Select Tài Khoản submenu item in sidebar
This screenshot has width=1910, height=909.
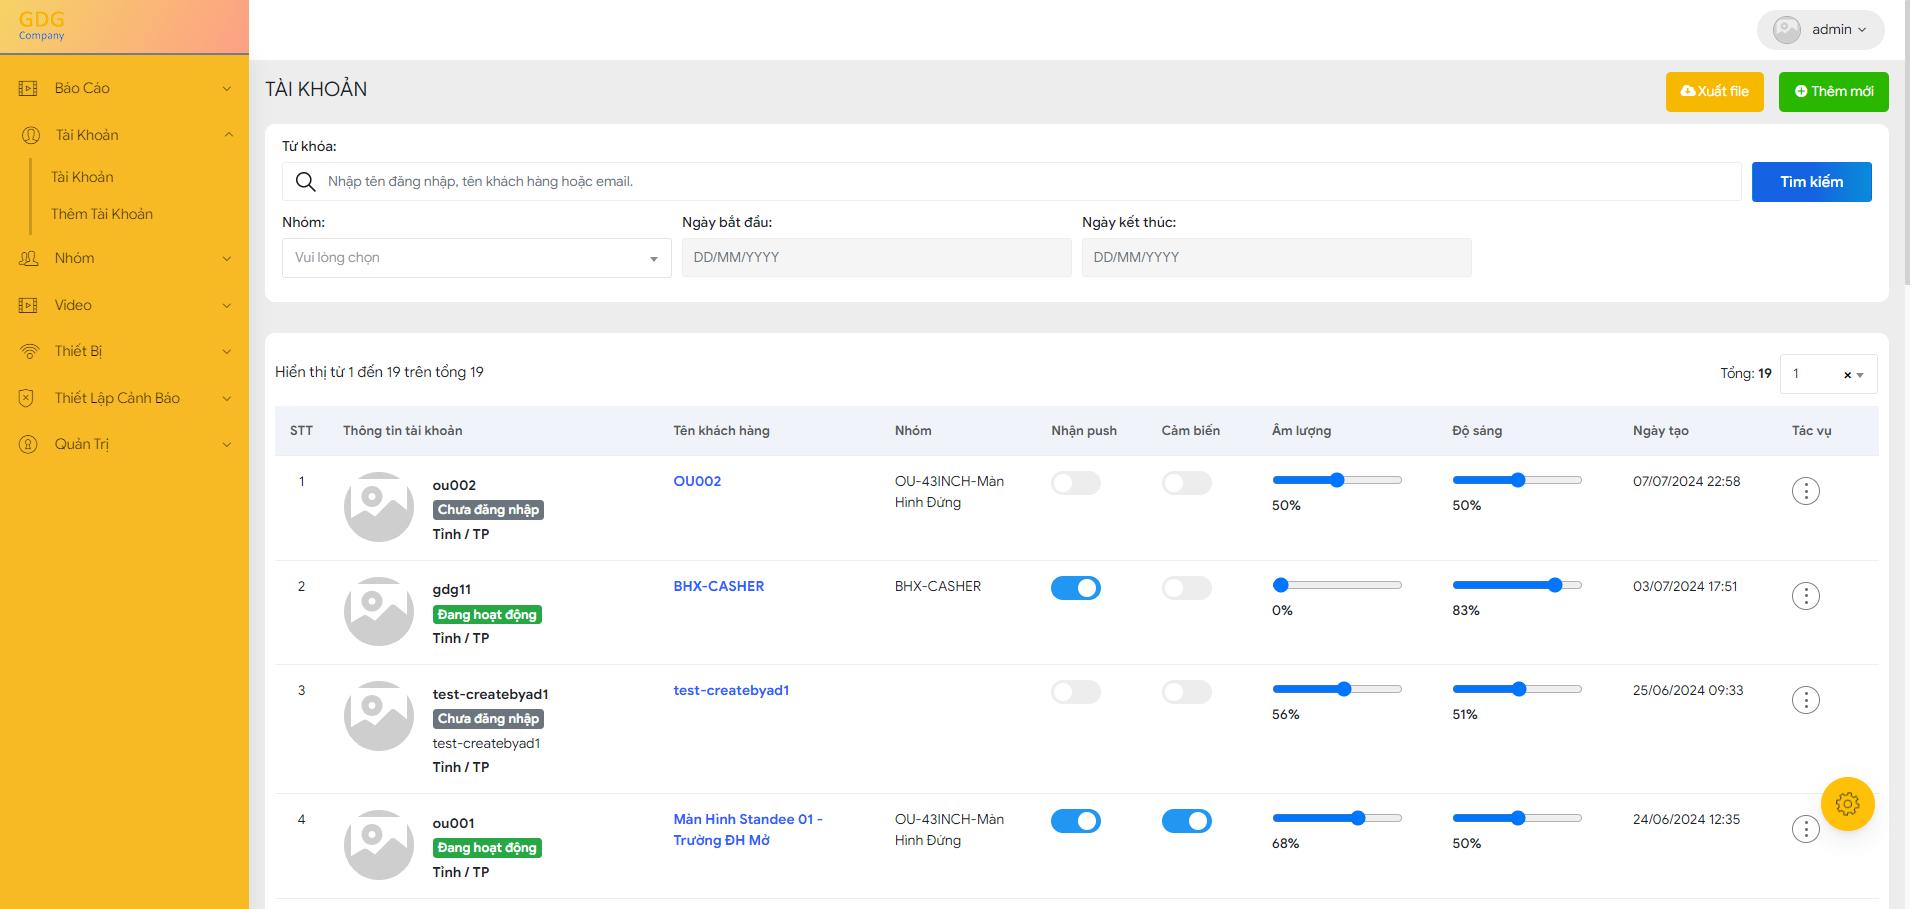coord(82,177)
